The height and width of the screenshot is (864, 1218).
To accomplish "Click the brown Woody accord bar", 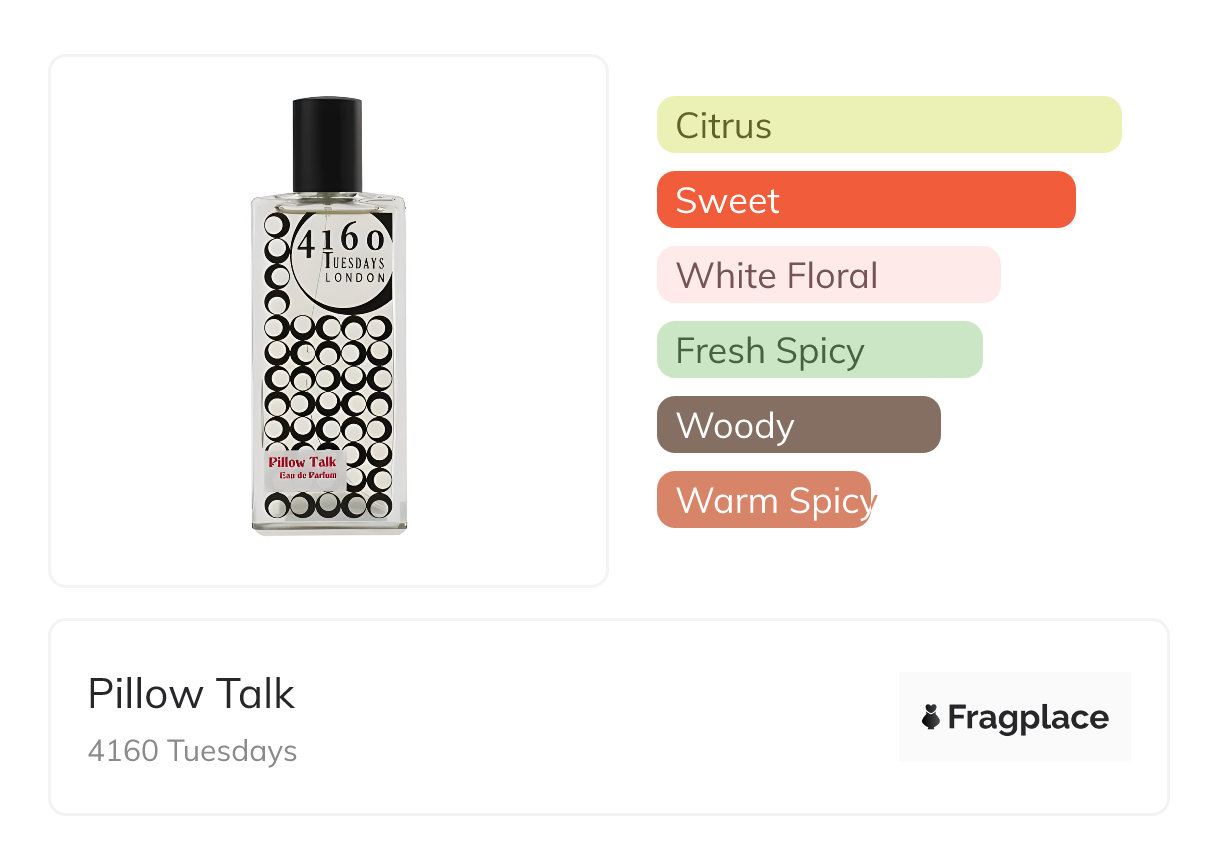I will coord(798,425).
